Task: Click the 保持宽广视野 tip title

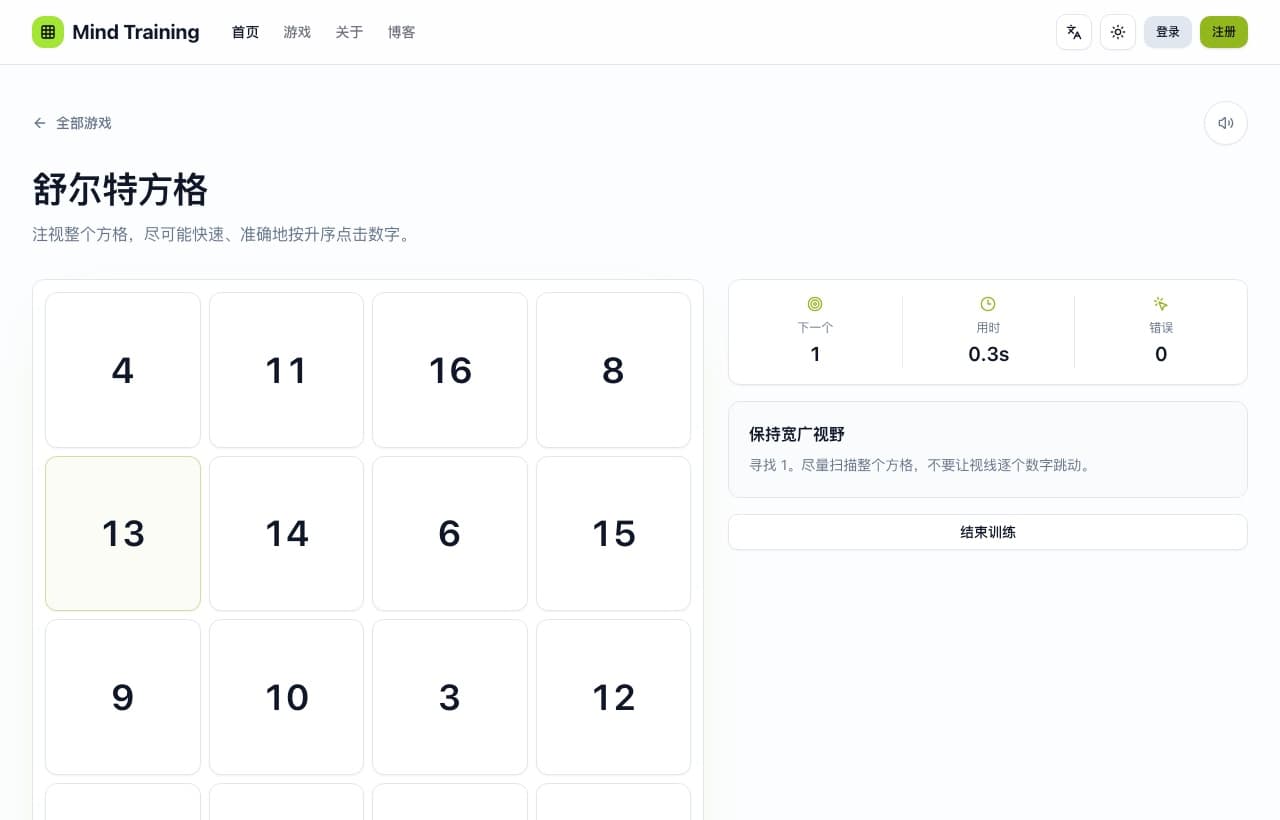Action: click(797, 434)
